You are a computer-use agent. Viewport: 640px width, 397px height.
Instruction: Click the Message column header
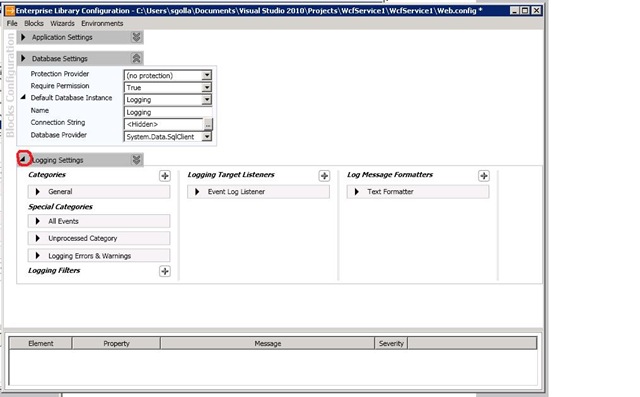pyautogui.click(x=268, y=344)
